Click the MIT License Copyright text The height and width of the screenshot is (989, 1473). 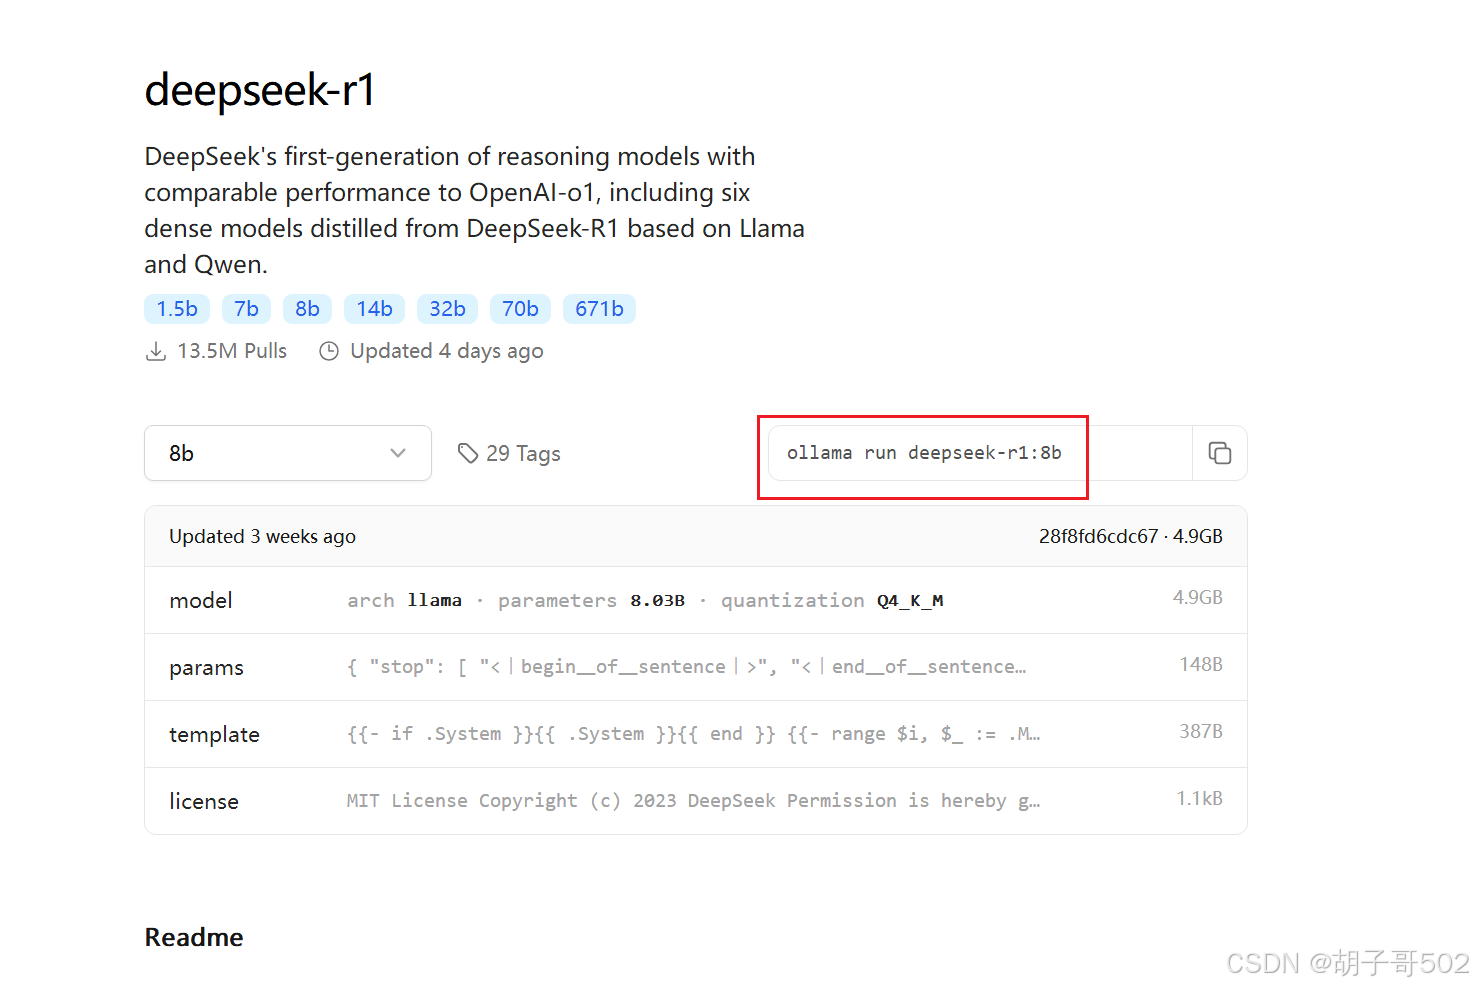[x=693, y=801]
